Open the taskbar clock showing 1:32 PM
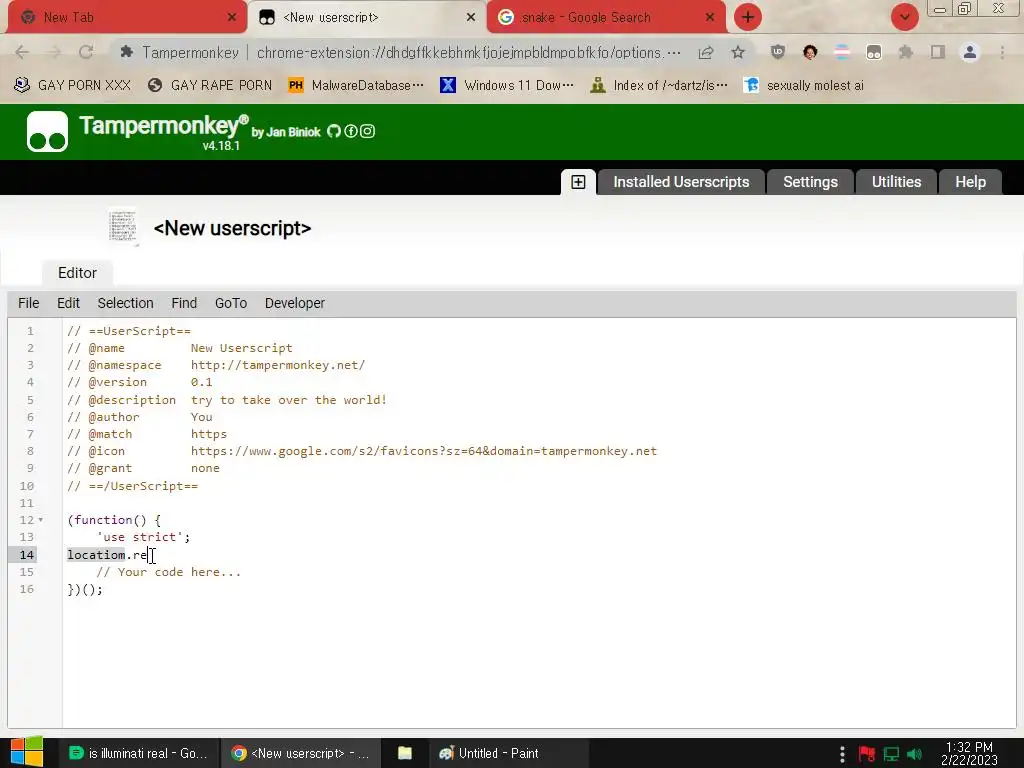The image size is (1024, 768). pos(969,754)
